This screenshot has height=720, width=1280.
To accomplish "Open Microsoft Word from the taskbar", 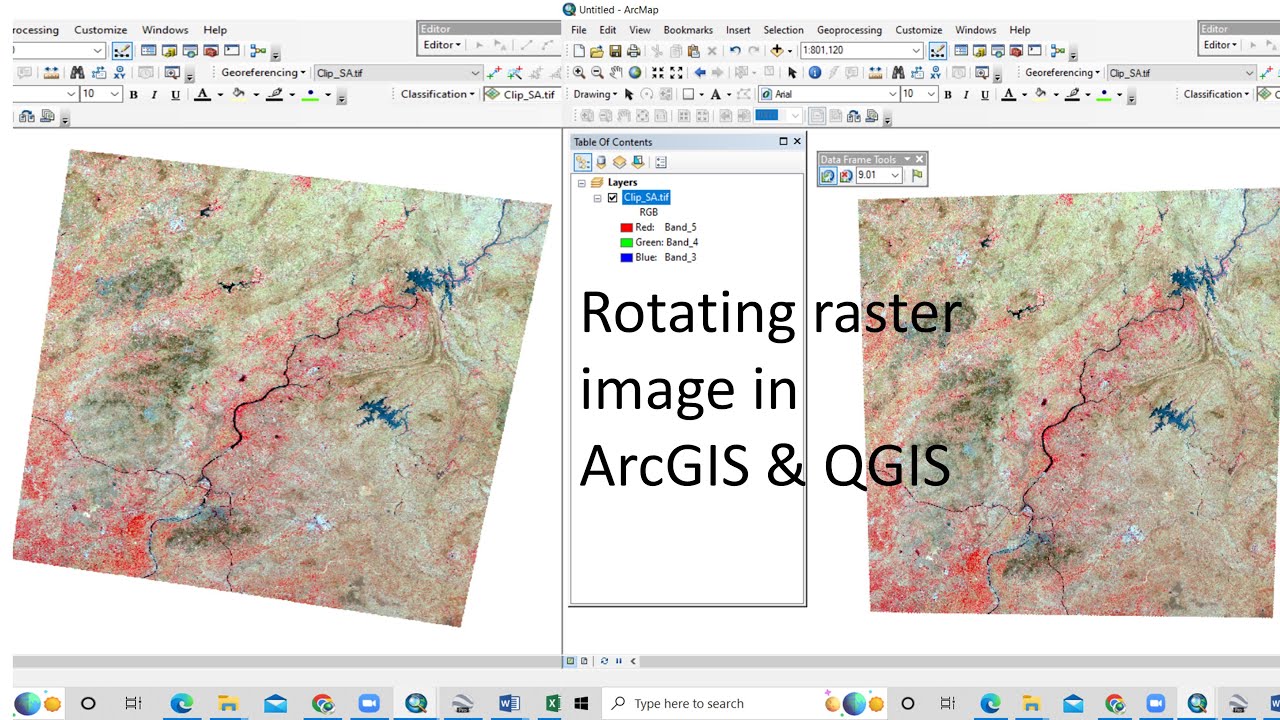I will [x=509, y=704].
